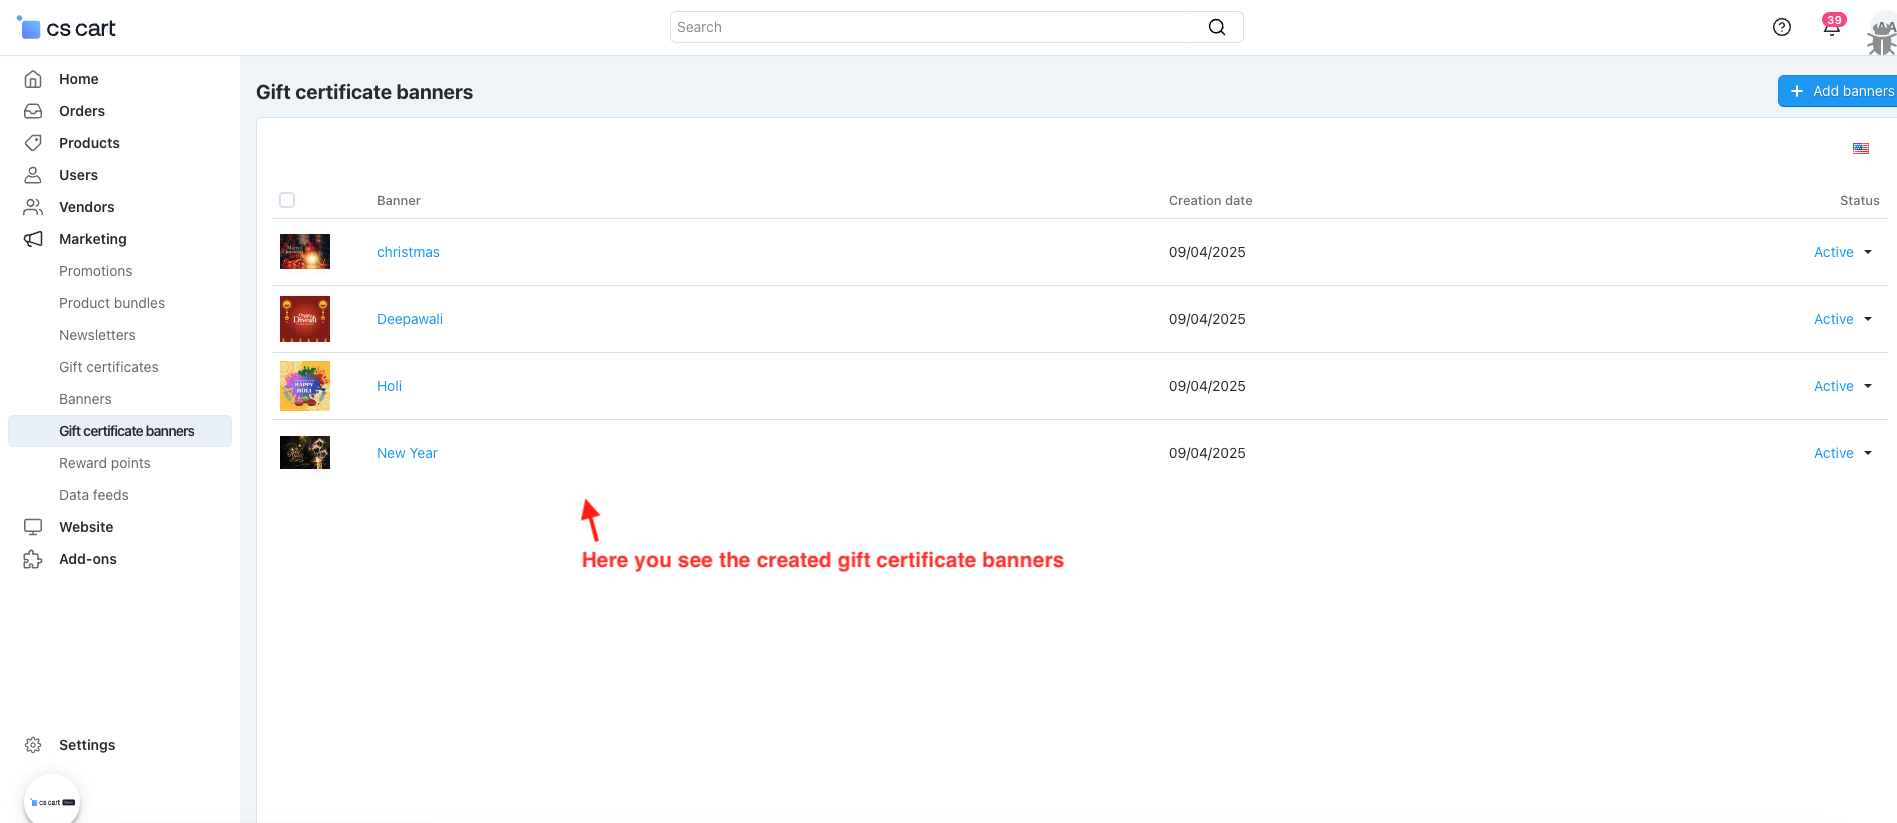Image resolution: width=1897 pixels, height=823 pixels.
Task: Open Gift certificates in Marketing menu
Action: pos(109,367)
